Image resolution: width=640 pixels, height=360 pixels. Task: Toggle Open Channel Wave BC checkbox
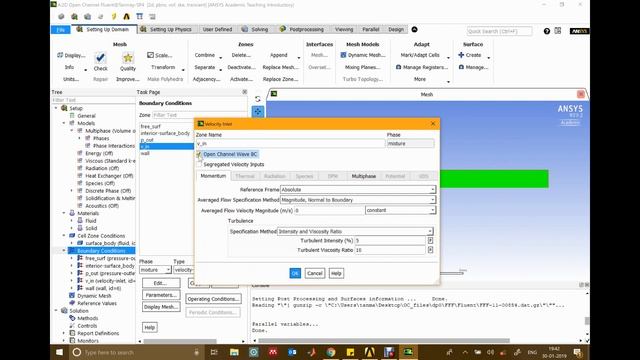pos(199,154)
